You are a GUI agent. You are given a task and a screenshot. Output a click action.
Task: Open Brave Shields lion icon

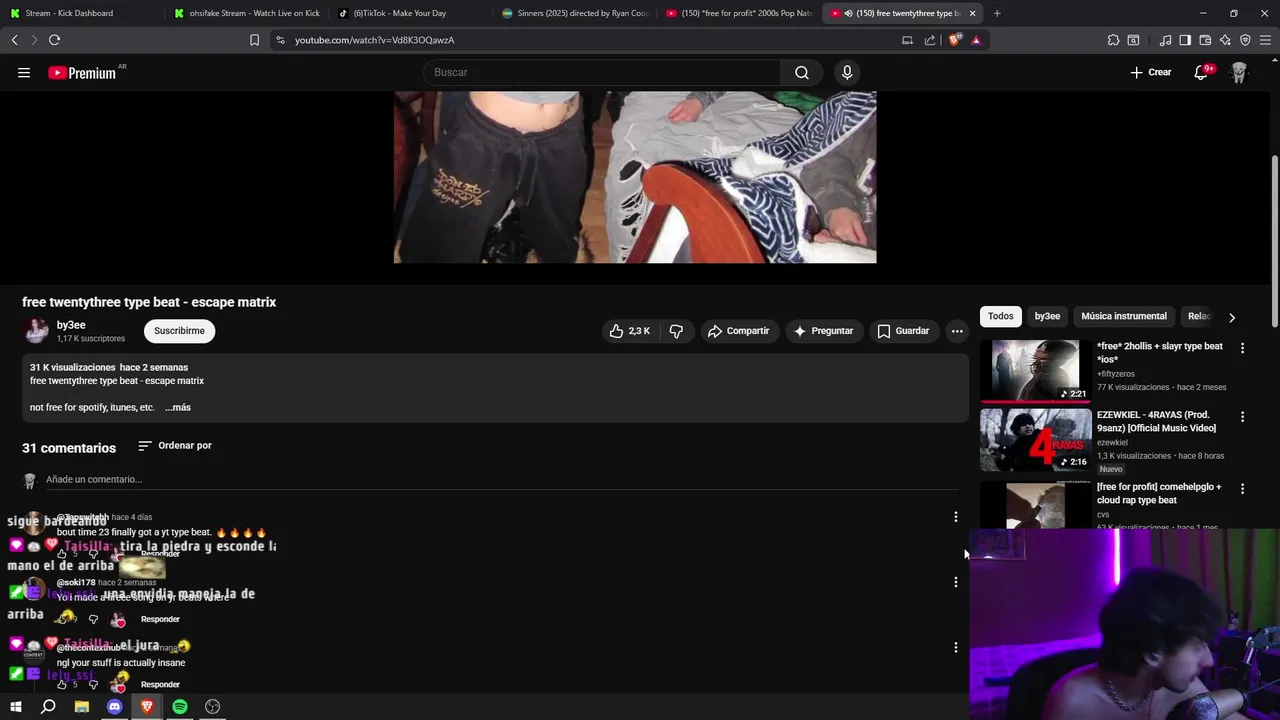(x=954, y=40)
